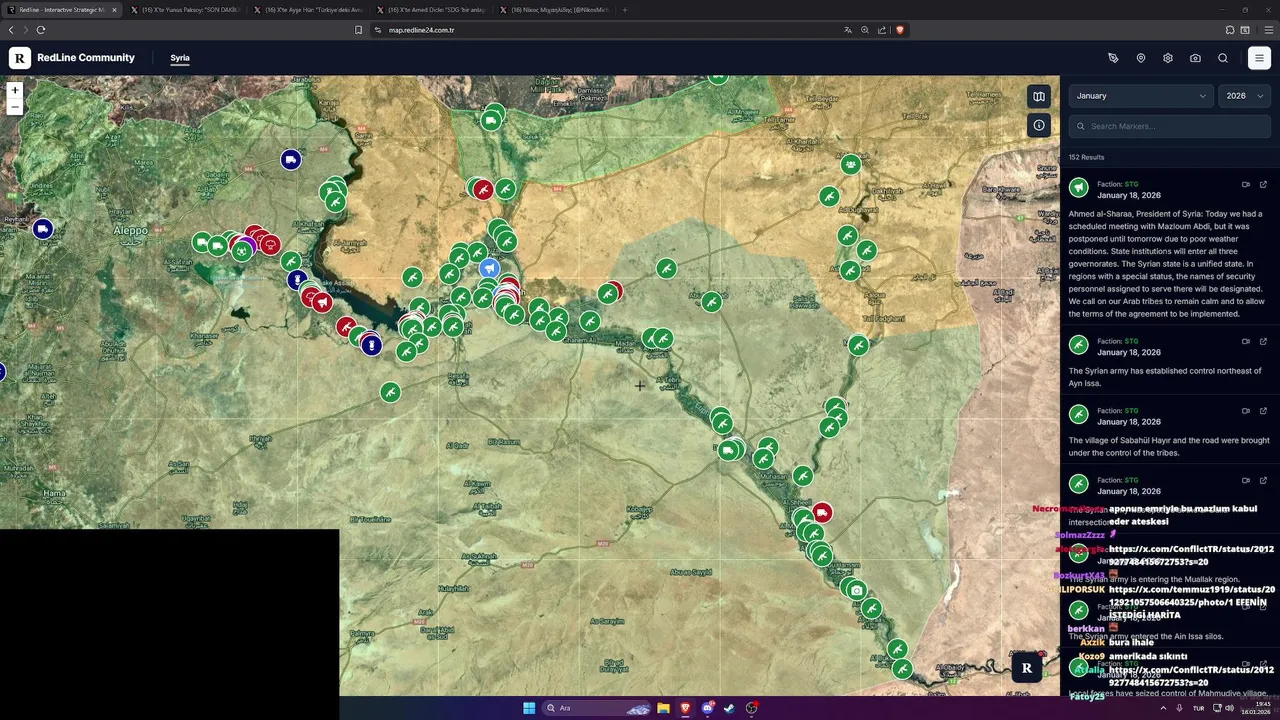Open external link on Ayn Issa entry
1280x720 pixels.
[x=1263, y=341]
